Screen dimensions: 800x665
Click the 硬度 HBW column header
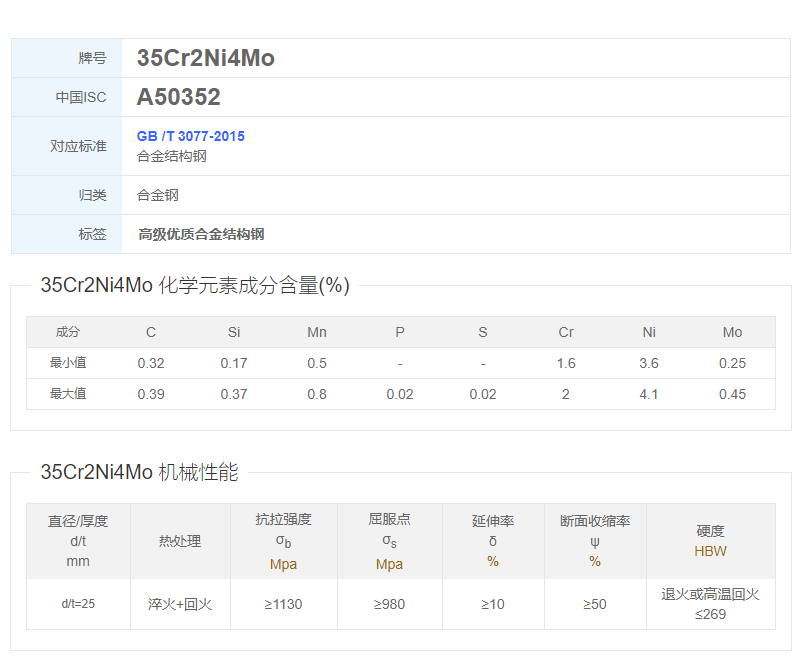point(710,541)
